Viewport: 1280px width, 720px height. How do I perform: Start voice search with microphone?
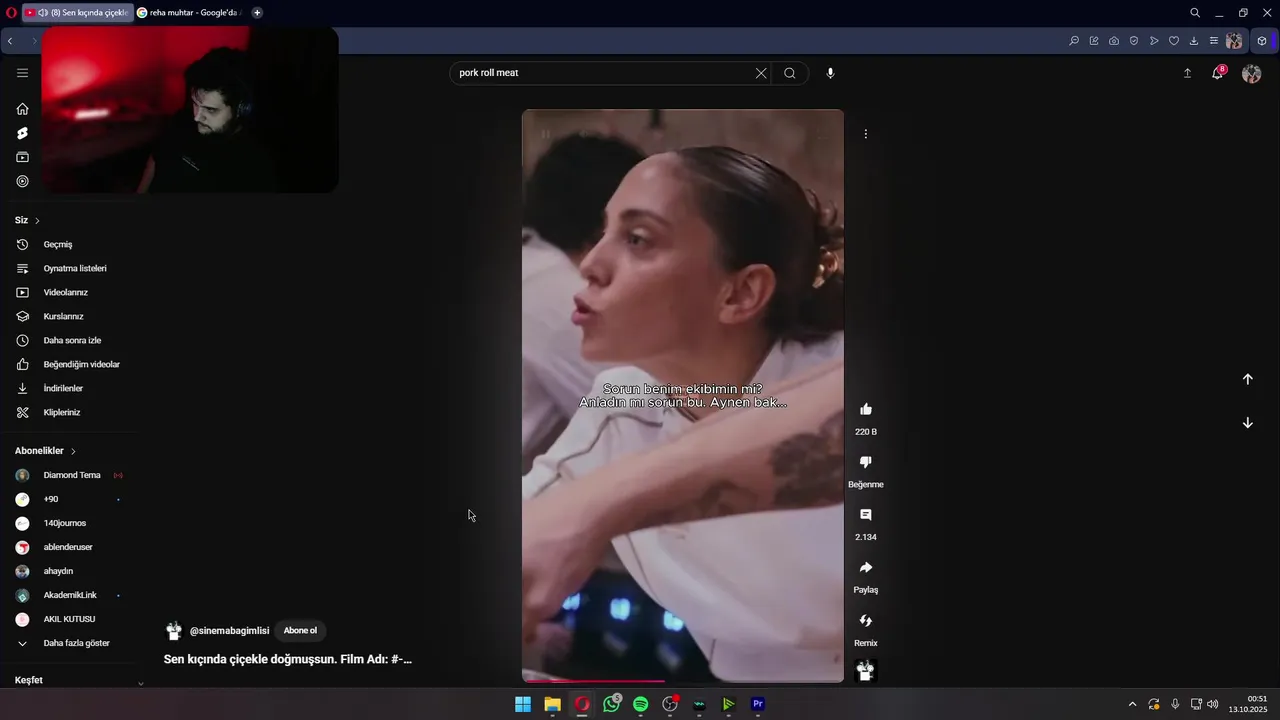point(830,73)
